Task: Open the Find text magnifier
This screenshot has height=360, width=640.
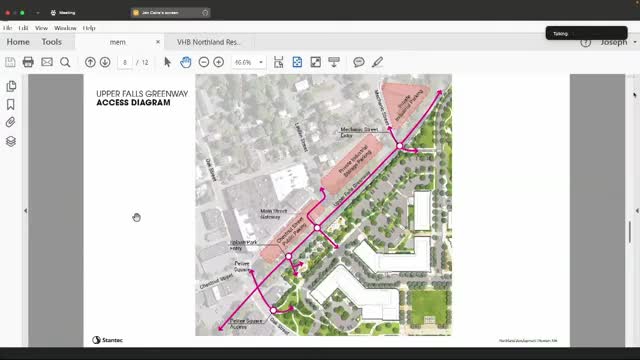Action: coord(65,62)
